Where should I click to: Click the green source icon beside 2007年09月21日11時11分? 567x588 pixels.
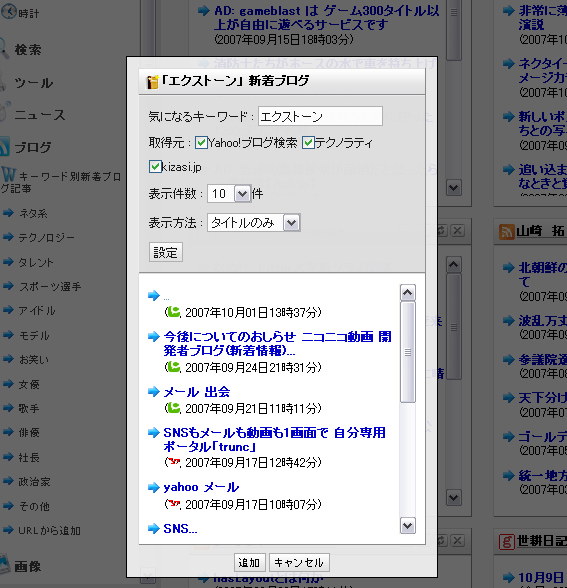point(173,407)
